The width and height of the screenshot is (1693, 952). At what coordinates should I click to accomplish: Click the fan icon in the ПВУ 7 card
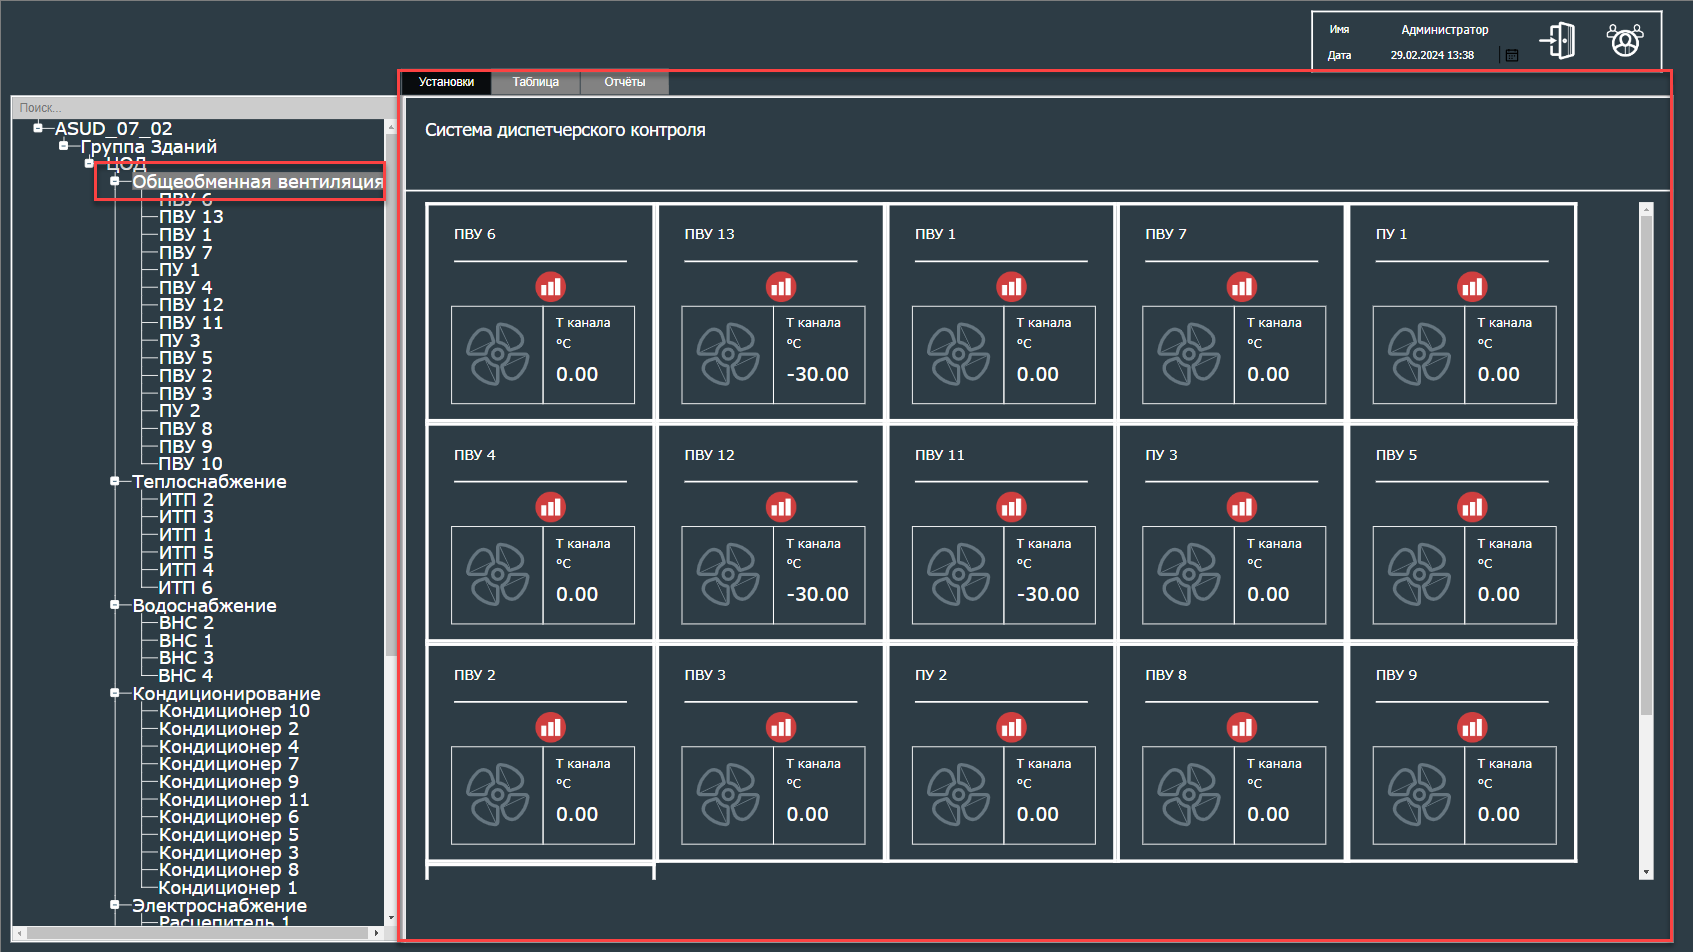(1188, 354)
